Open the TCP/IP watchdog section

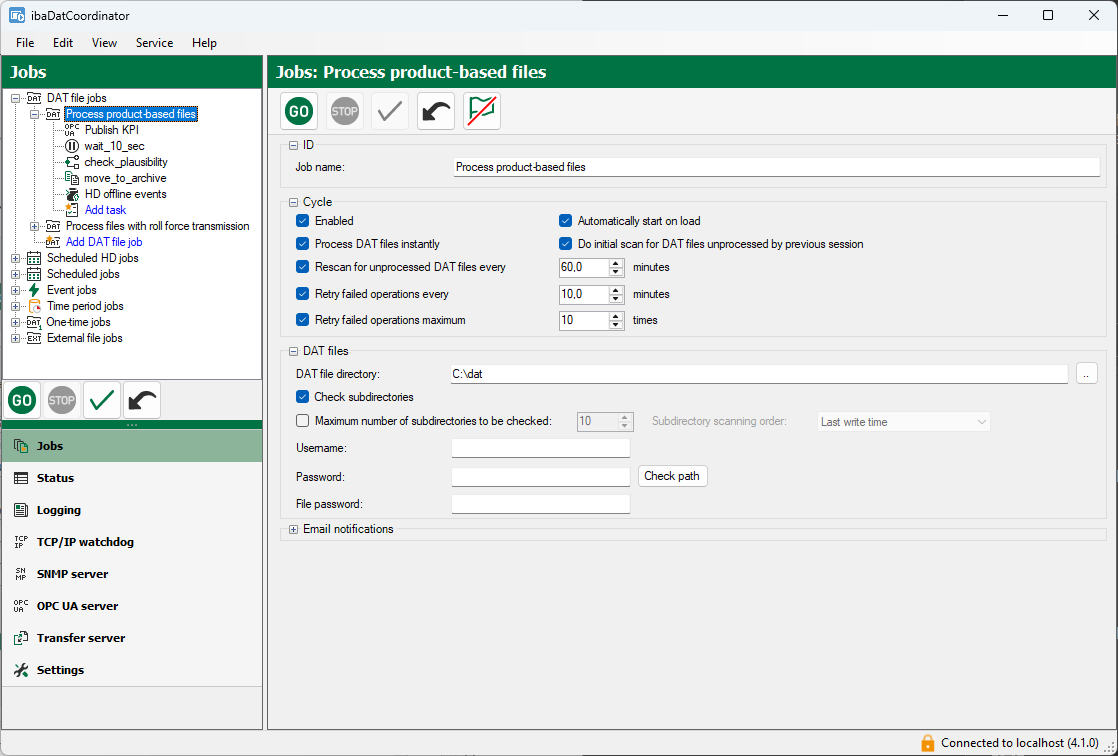[x=133, y=542]
